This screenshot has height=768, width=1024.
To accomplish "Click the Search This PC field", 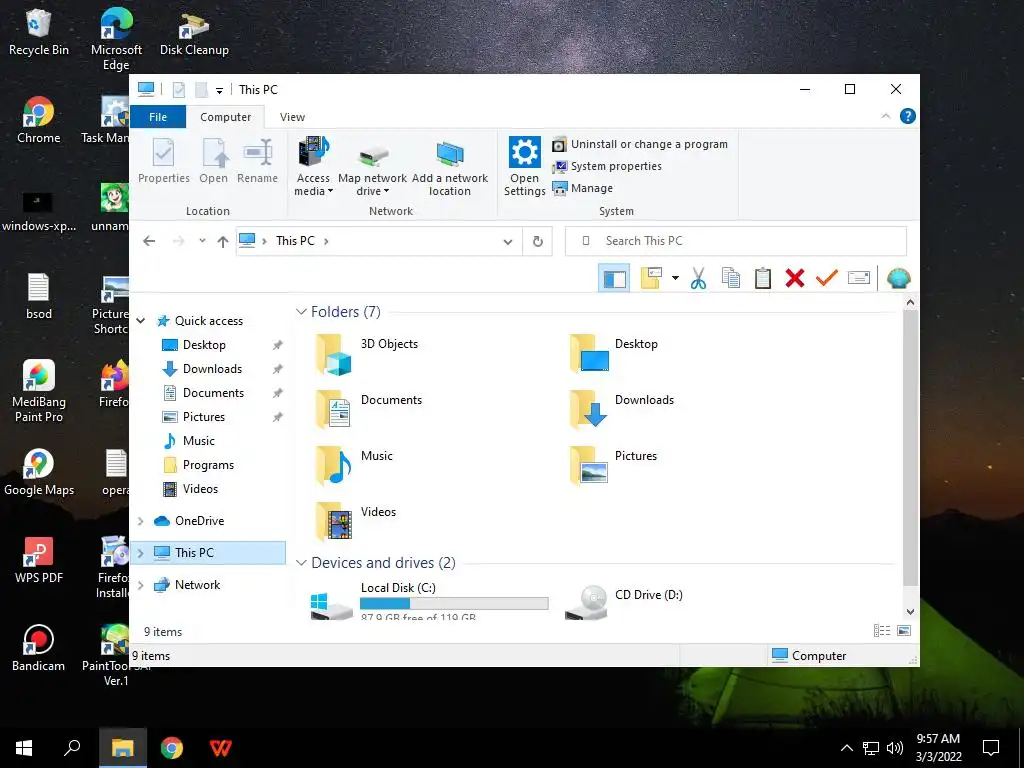I will tap(736, 241).
